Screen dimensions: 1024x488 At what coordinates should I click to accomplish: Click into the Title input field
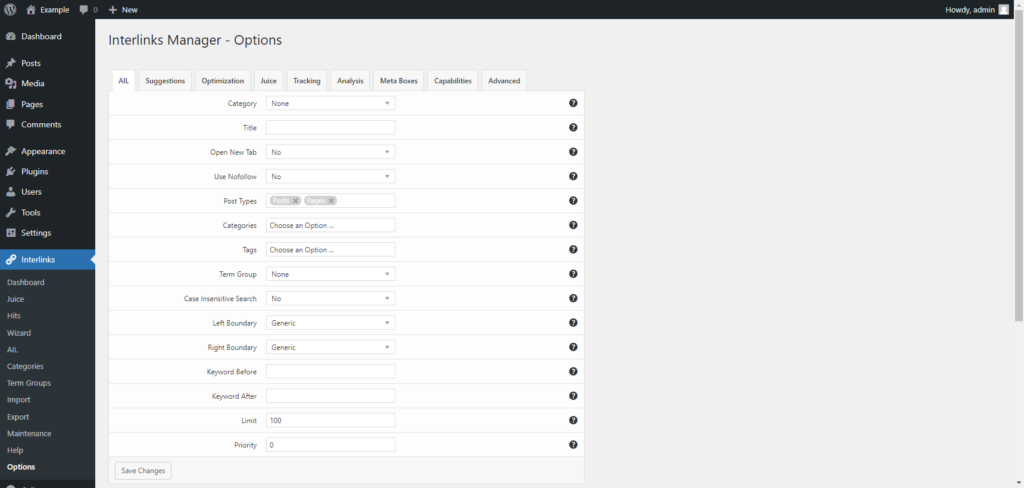coord(330,127)
